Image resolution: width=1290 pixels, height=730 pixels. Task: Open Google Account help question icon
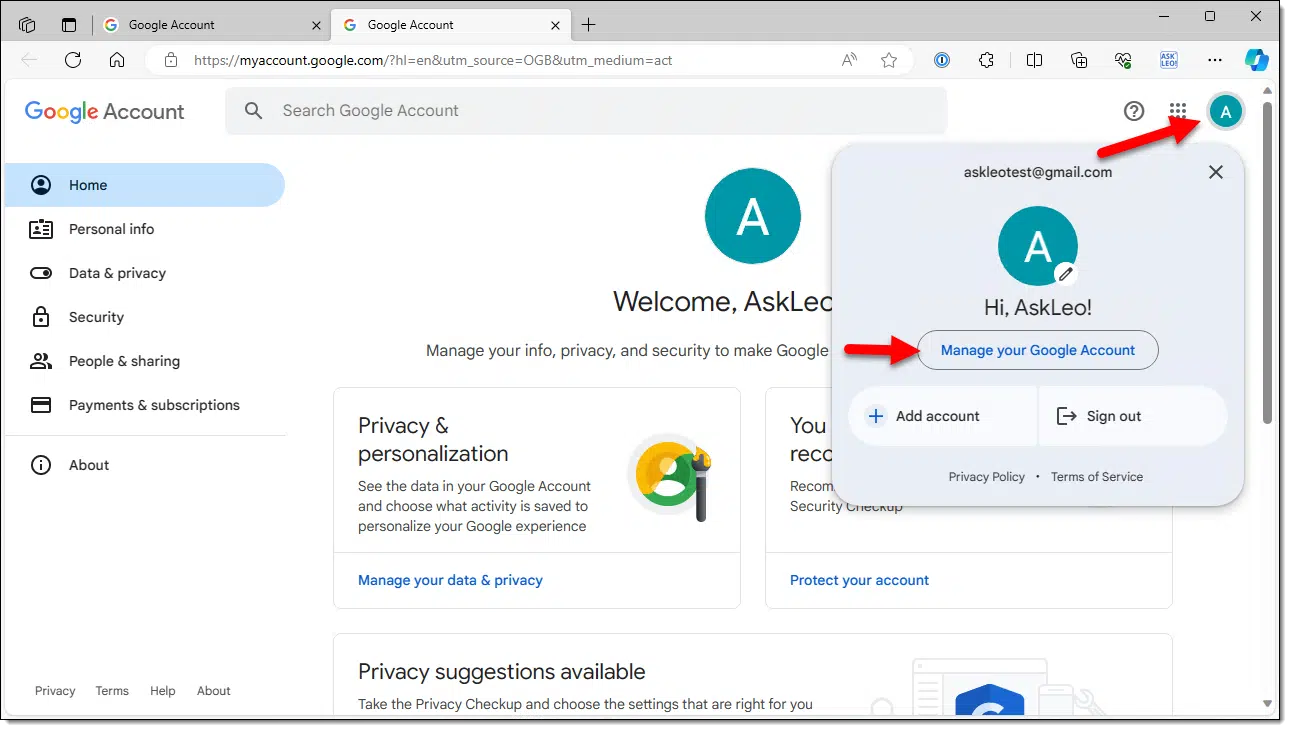(x=1134, y=111)
